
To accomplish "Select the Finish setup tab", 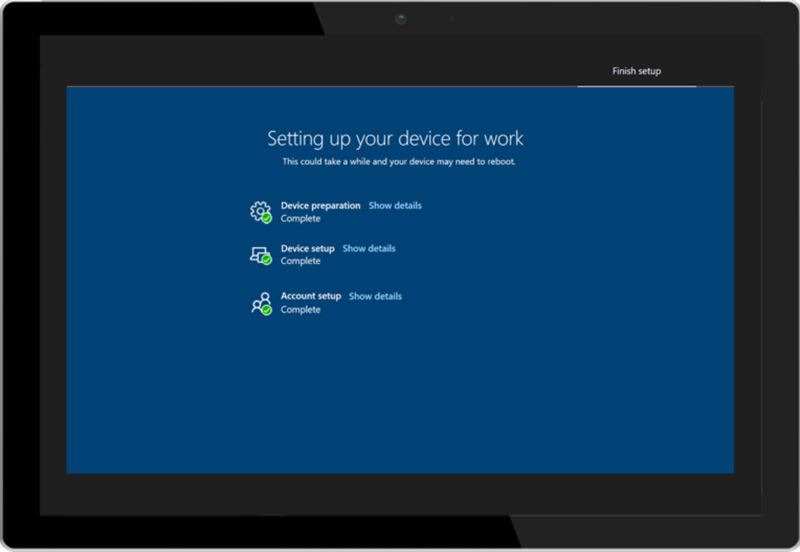I will 636,71.
